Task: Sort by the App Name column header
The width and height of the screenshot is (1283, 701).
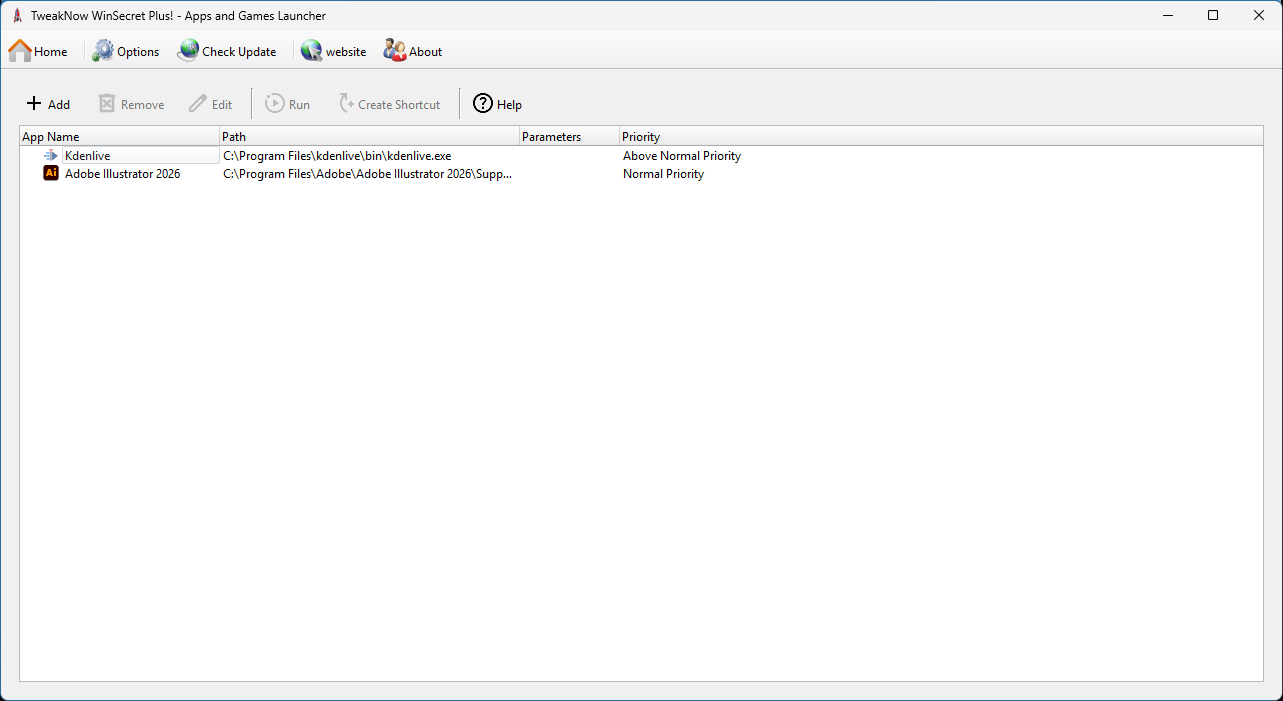Action: [x=119, y=137]
